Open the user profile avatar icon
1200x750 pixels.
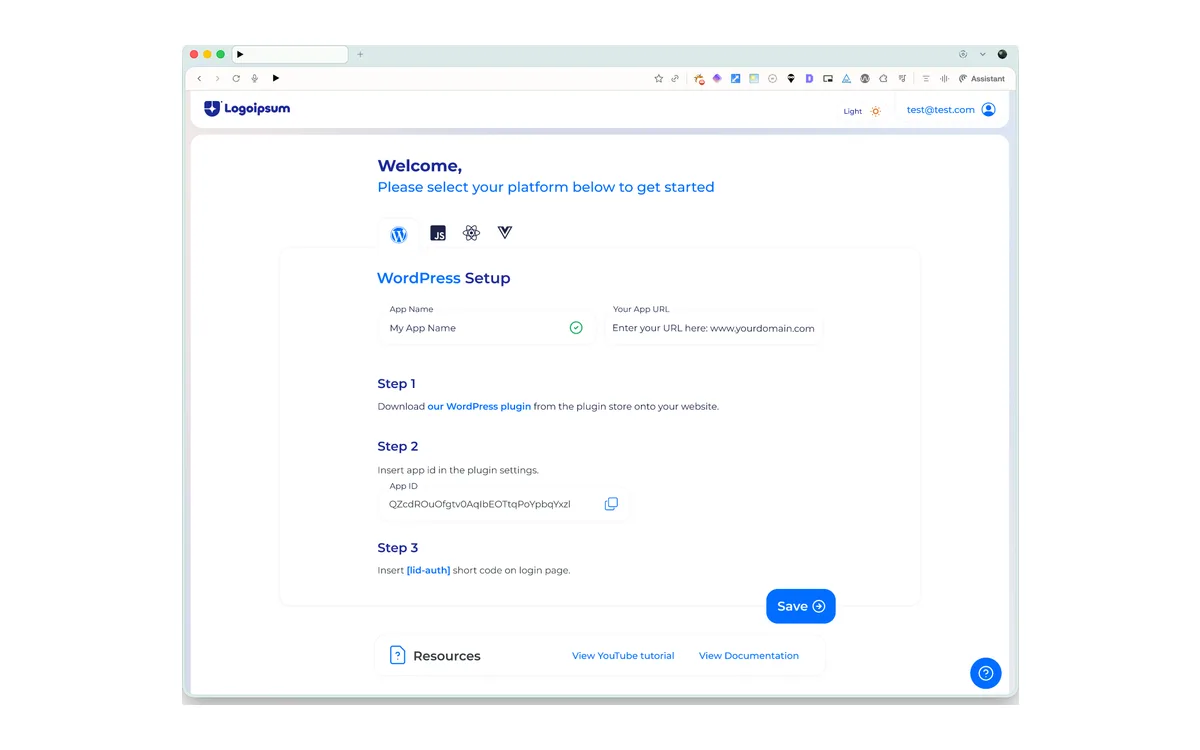coord(988,110)
